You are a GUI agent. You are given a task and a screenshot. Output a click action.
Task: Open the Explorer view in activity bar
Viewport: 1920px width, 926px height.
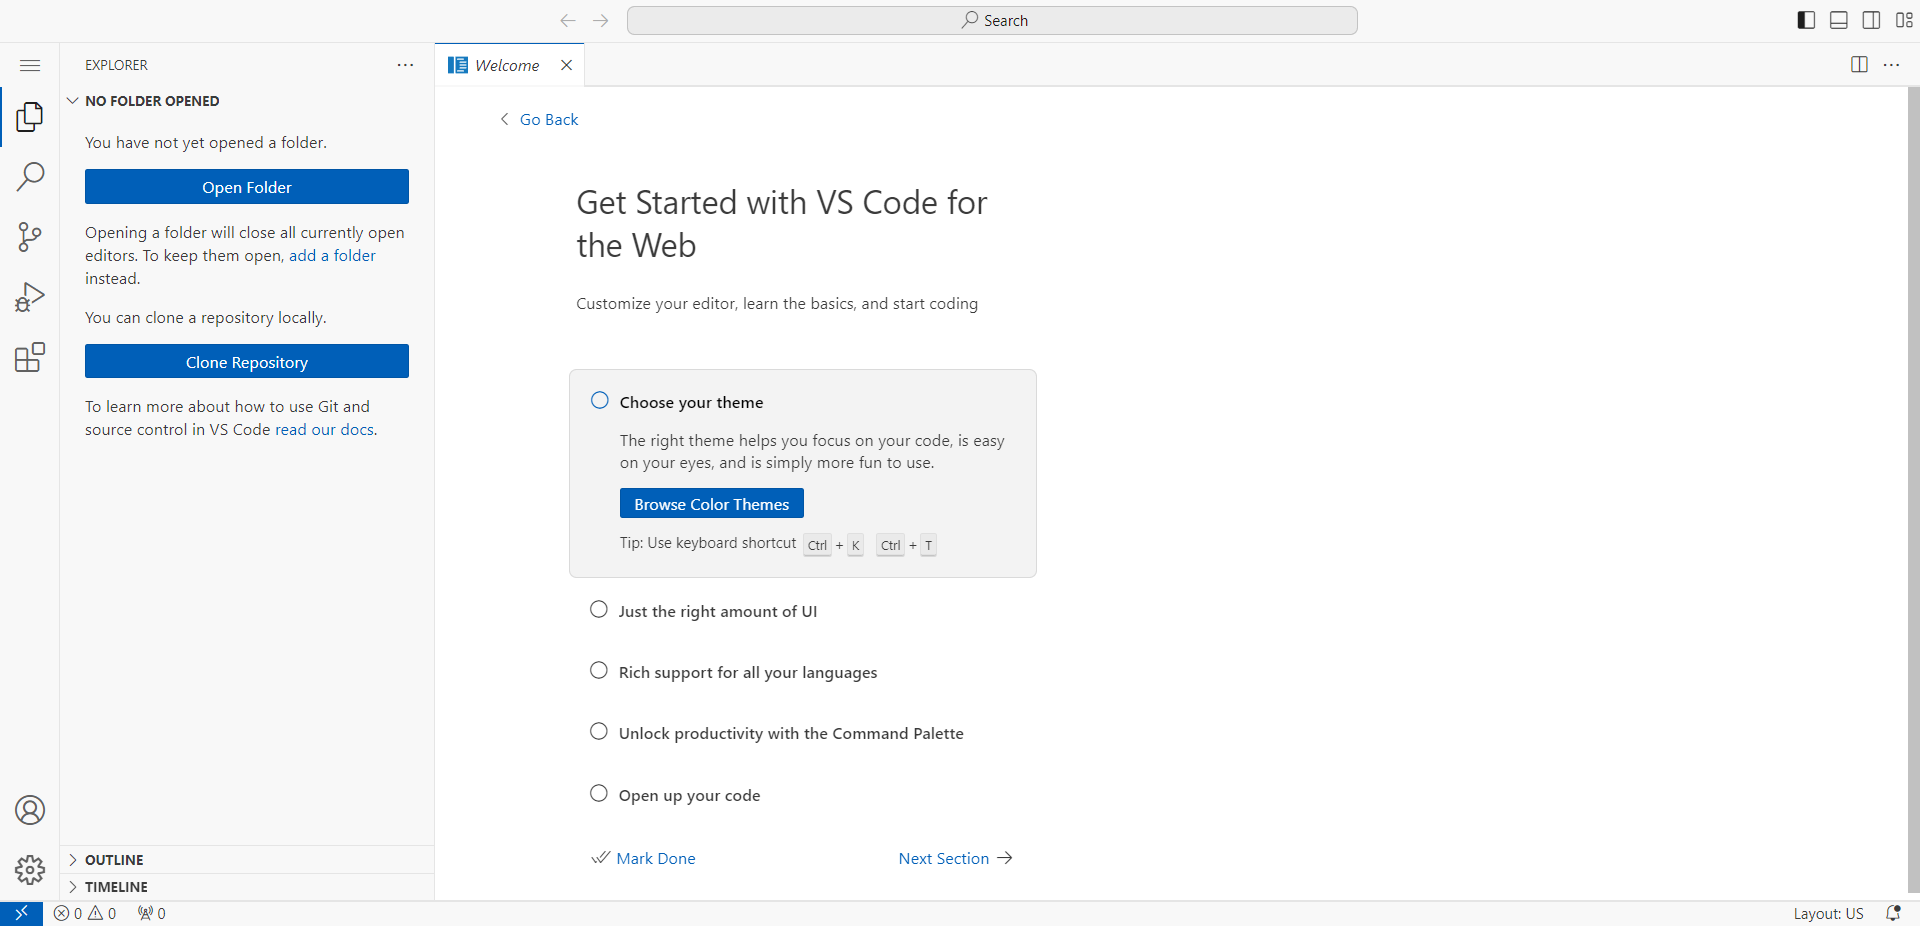coord(30,117)
